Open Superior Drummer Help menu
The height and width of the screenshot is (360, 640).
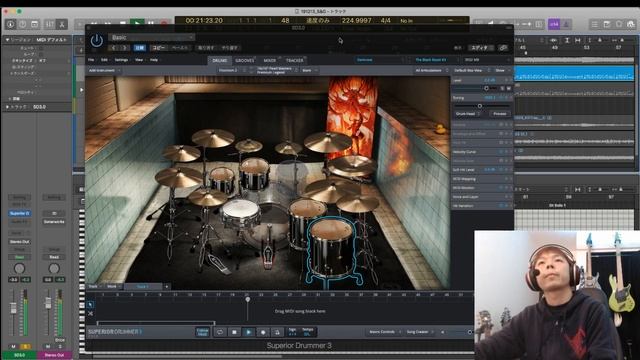(x=154, y=60)
